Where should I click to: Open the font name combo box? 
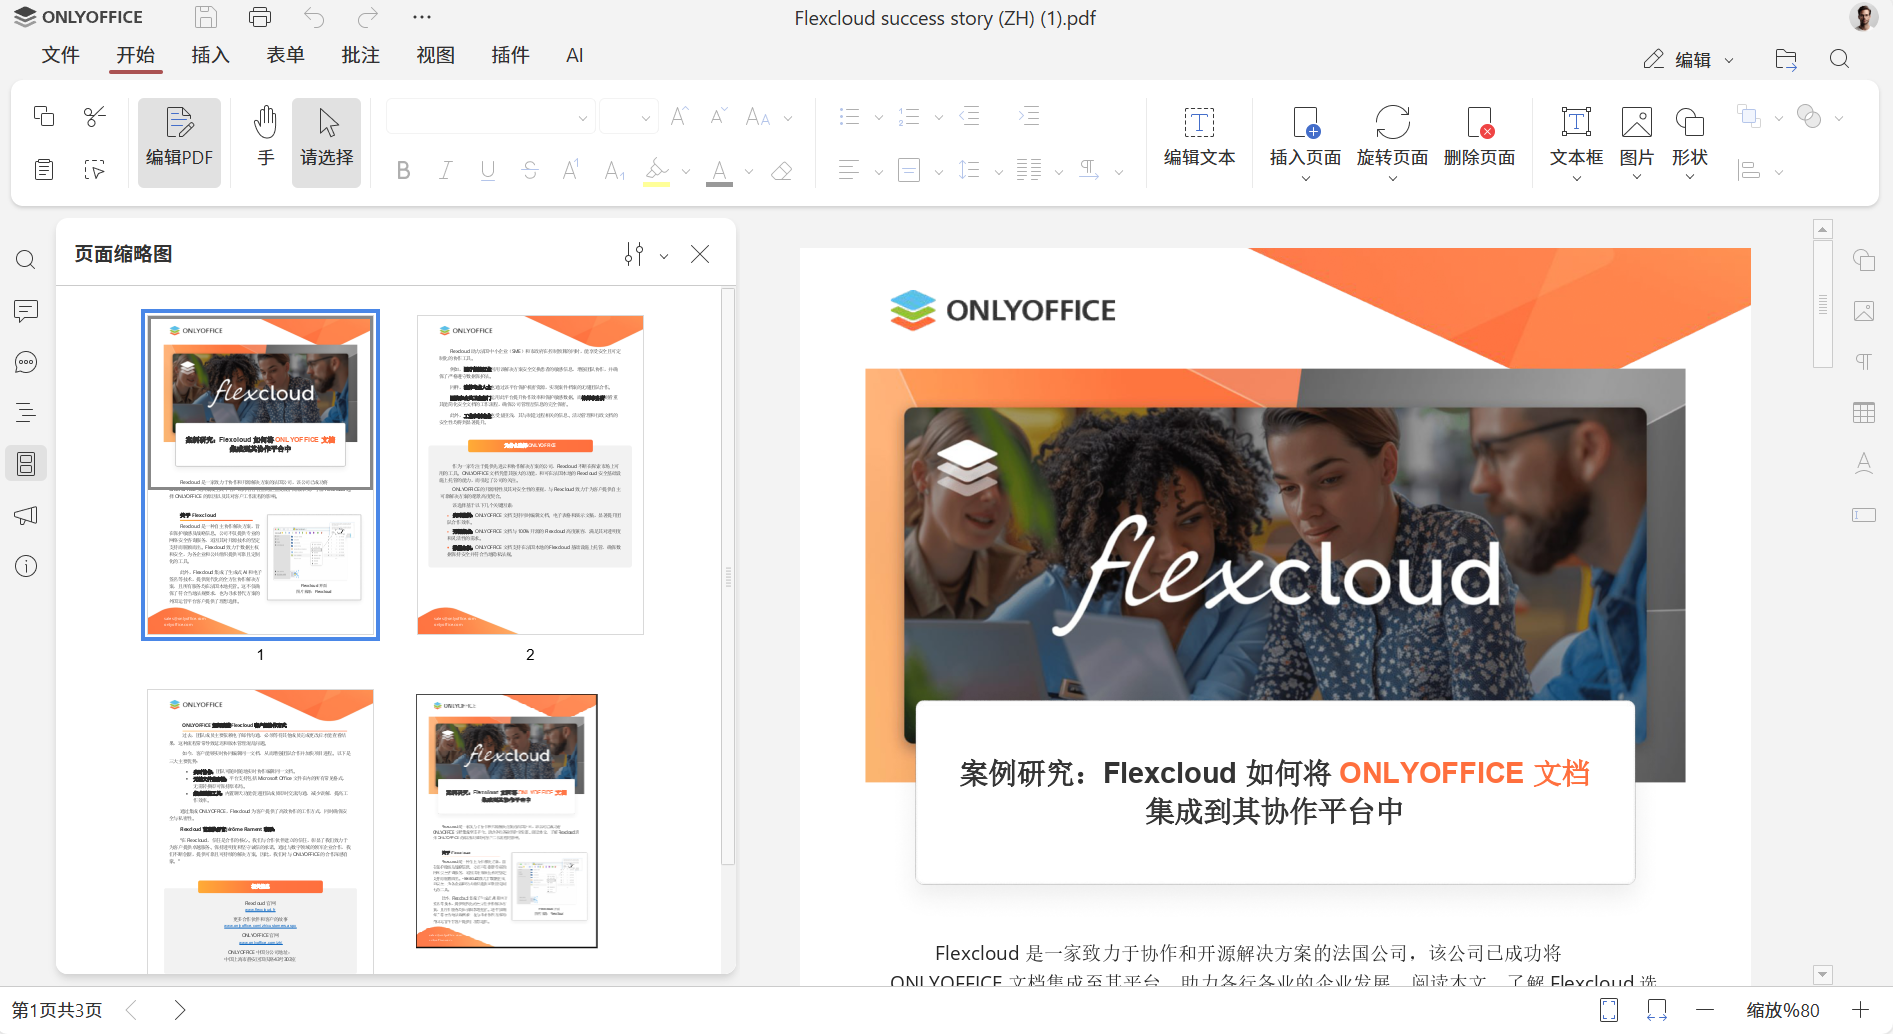click(x=490, y=117)
